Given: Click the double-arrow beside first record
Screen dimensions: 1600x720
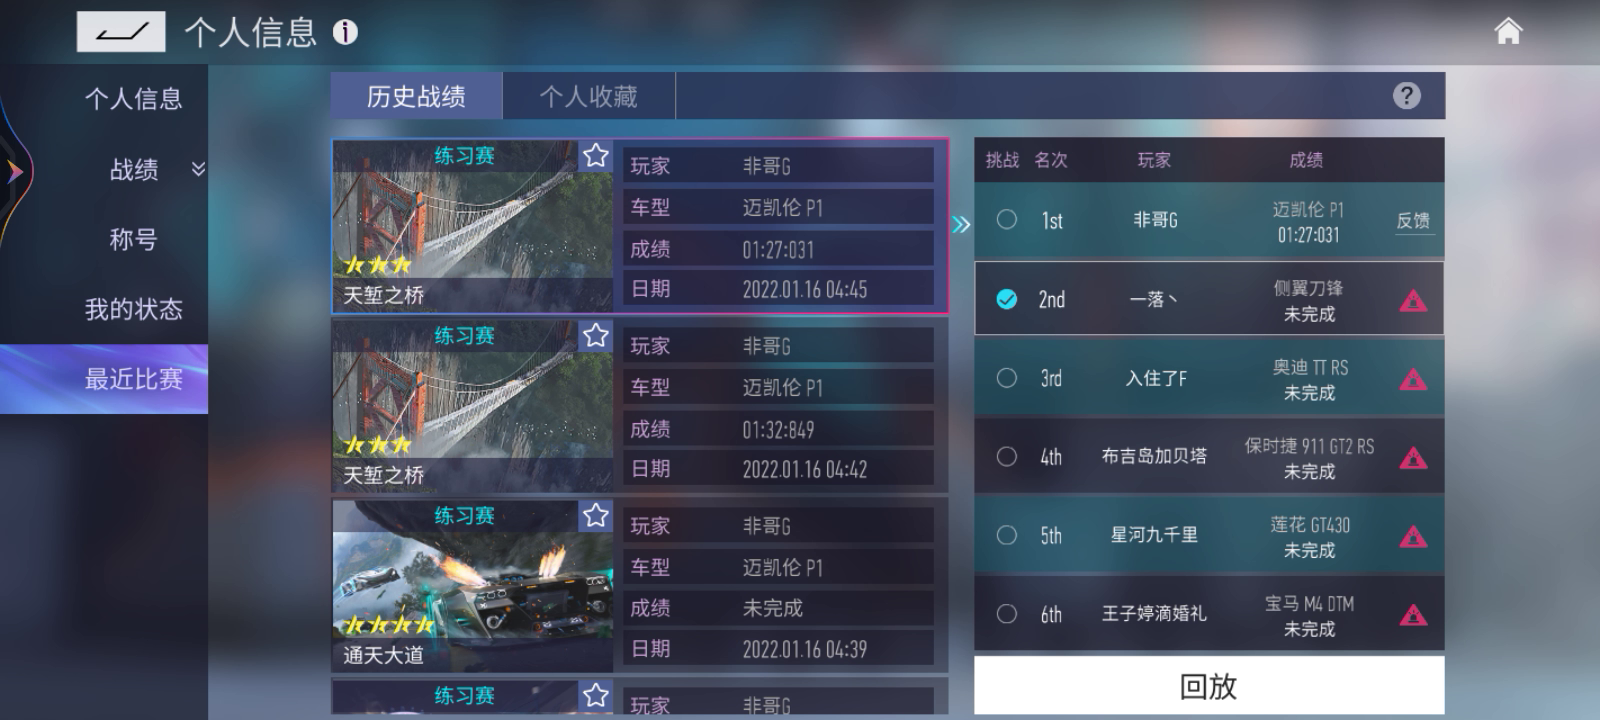Looking at the screenshot, I should coord(961,224).
